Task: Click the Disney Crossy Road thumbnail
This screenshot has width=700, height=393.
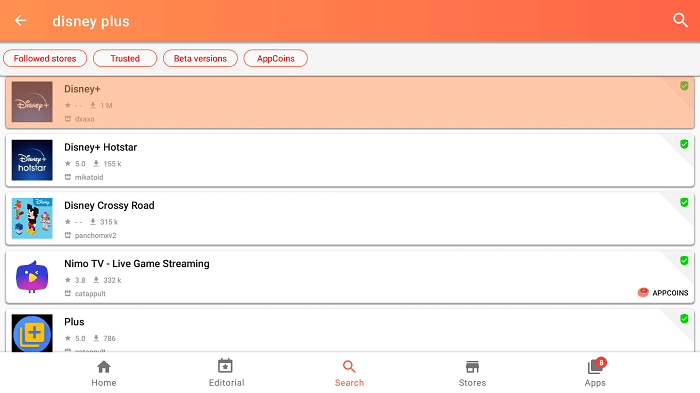Action: [32, 218]
